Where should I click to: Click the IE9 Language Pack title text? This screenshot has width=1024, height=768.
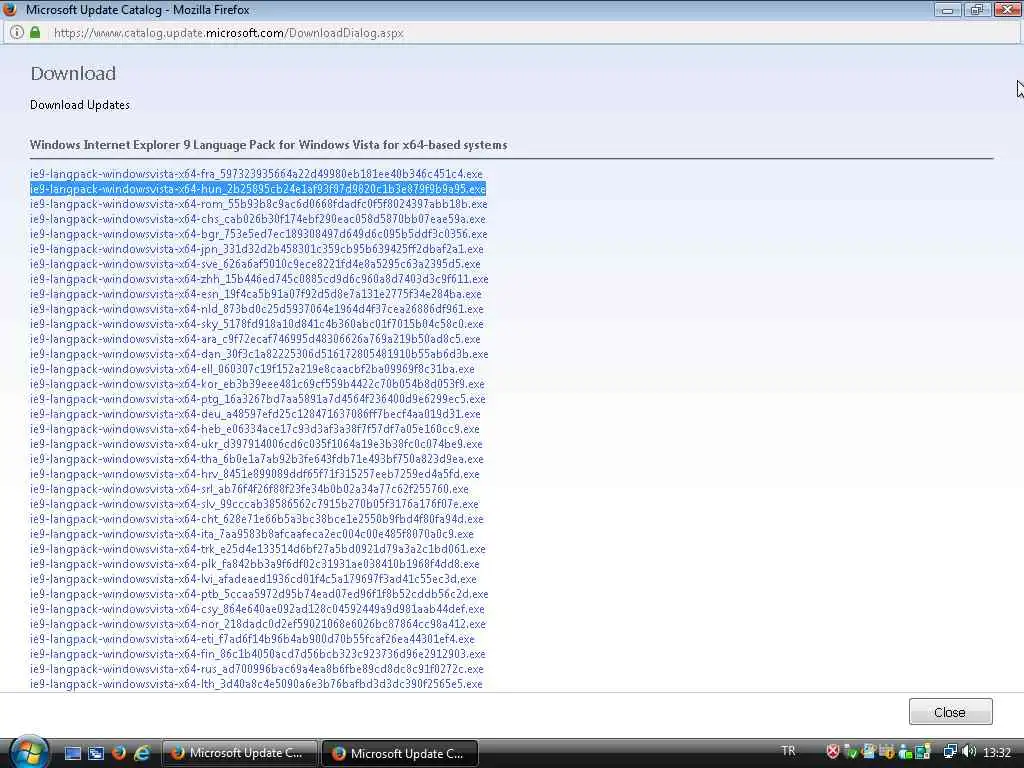coord(268,145)
